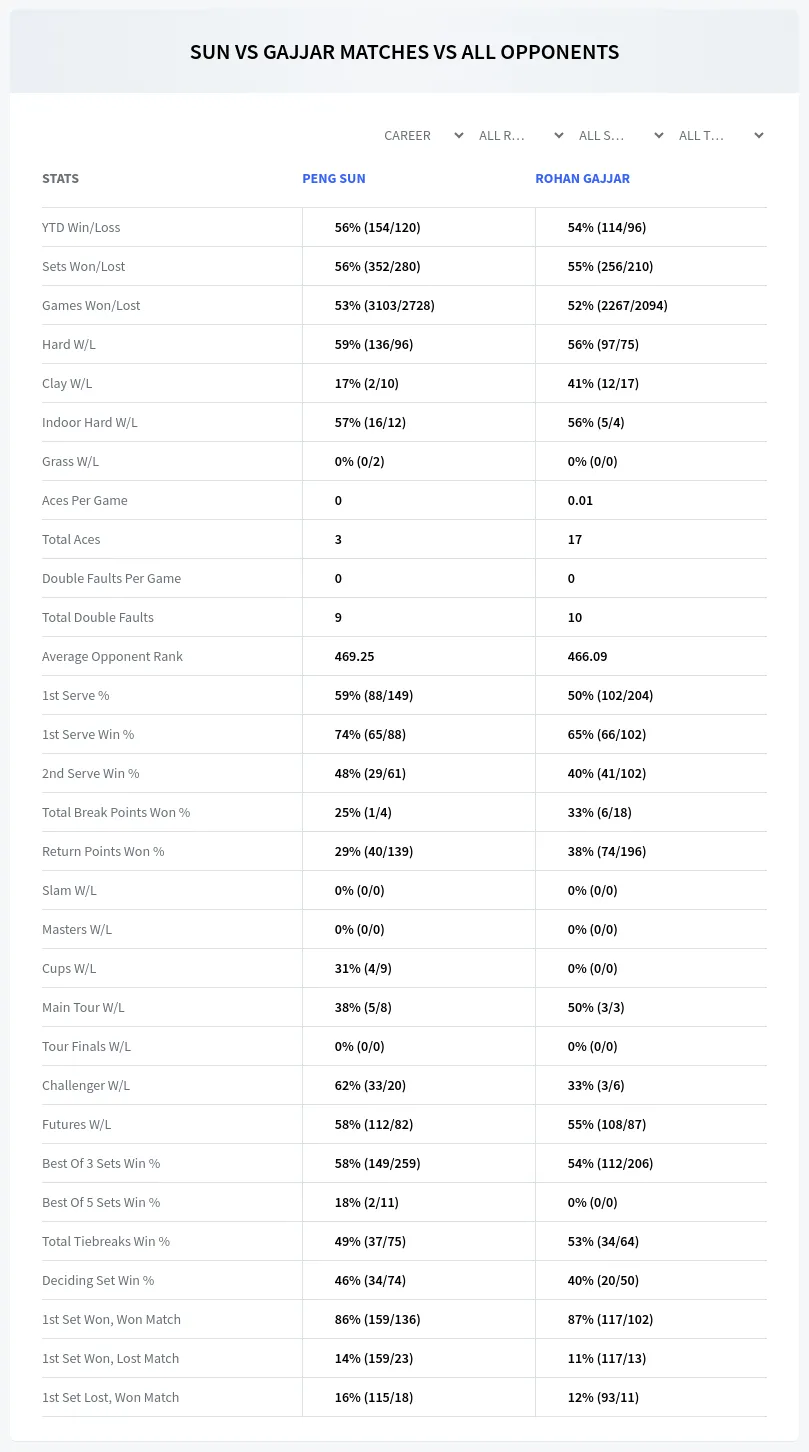Click the chevron arrow beside CAREER
Viewport: 809px width, 1452px height.
tap(459, 135)
